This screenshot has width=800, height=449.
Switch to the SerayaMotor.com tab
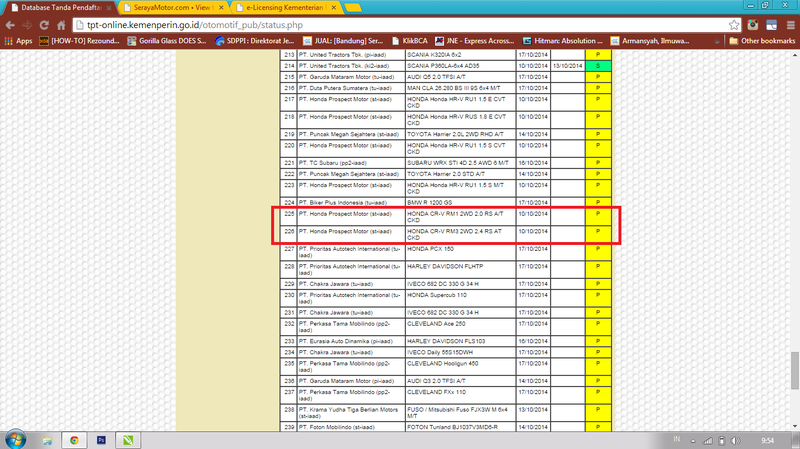pyautogui.click(x=171, y=8)
